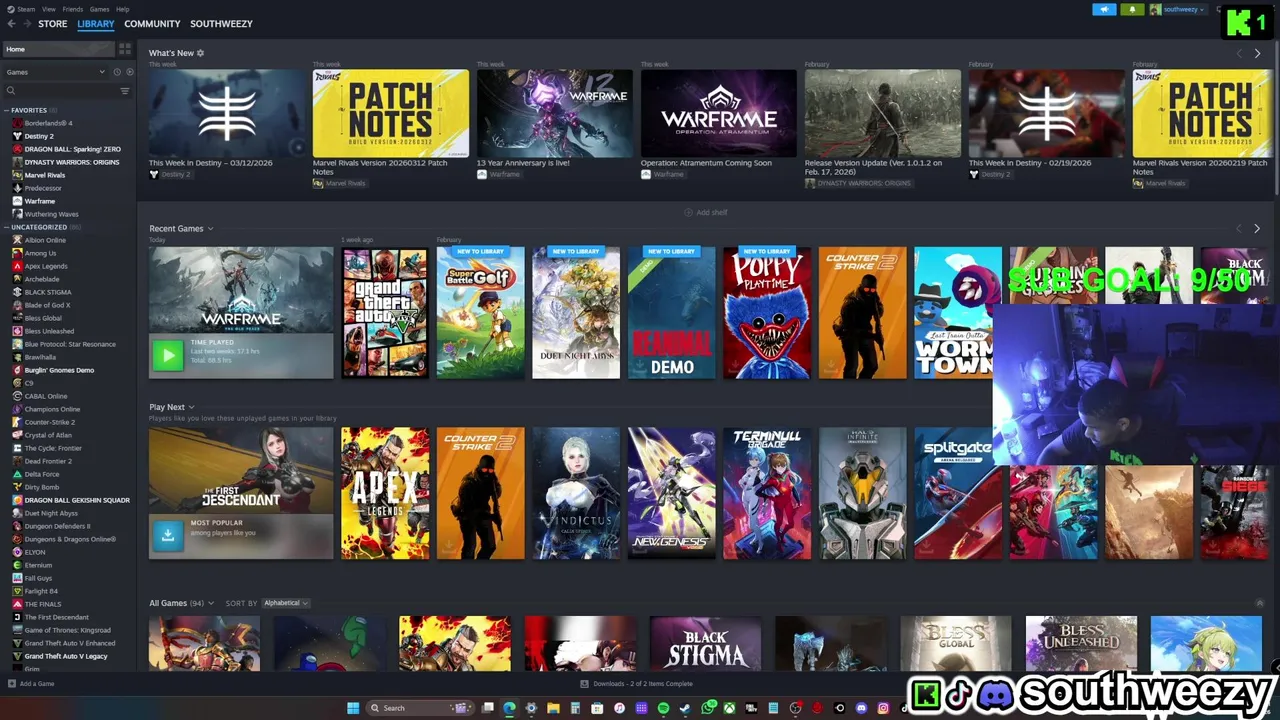Open the Windows Start menu
This screenshot has height=720, width=1280.
353,708
